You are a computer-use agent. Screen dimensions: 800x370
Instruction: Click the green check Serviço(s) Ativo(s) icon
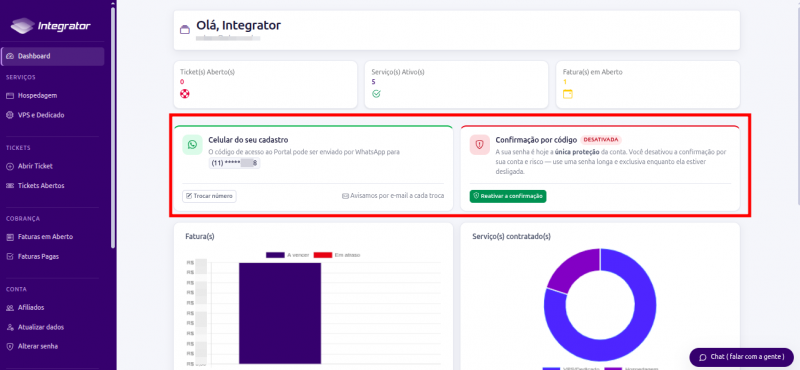pyautogui.click(x=377, y=94)
